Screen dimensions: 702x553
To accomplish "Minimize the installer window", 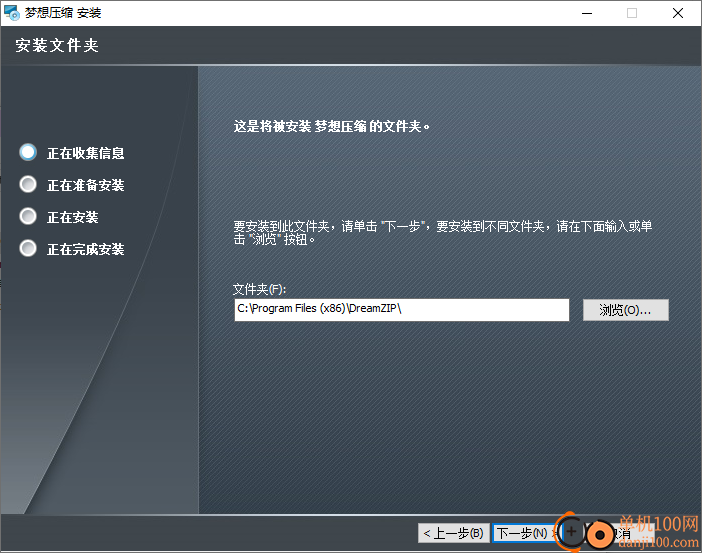I will pyautogui.click(x=587, y=13).
